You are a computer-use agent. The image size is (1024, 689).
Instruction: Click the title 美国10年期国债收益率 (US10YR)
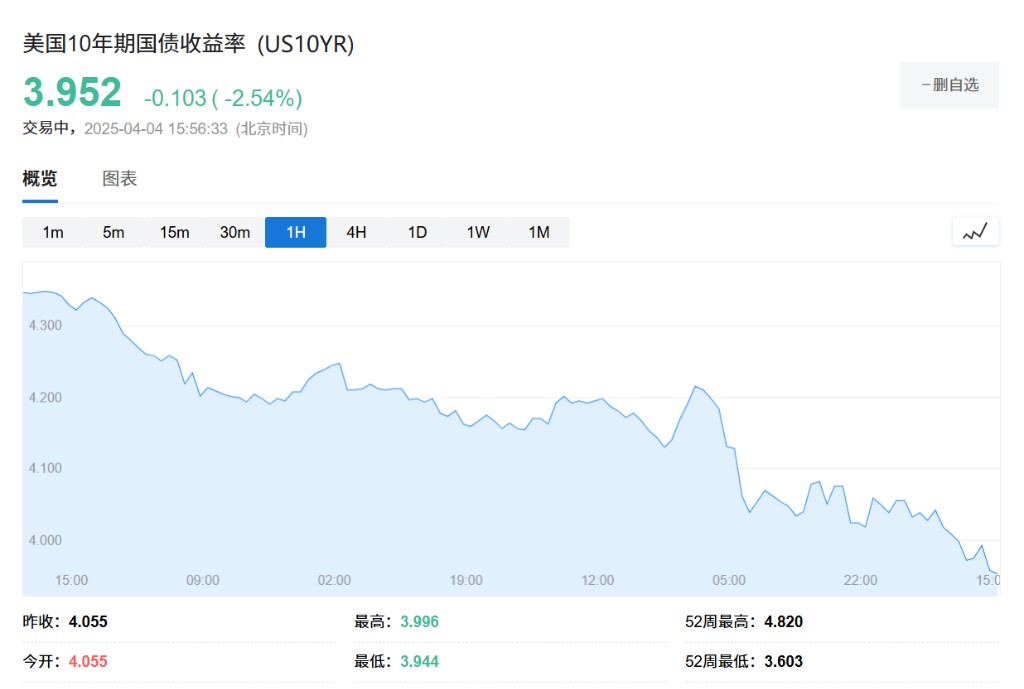[x=188, y=44]
